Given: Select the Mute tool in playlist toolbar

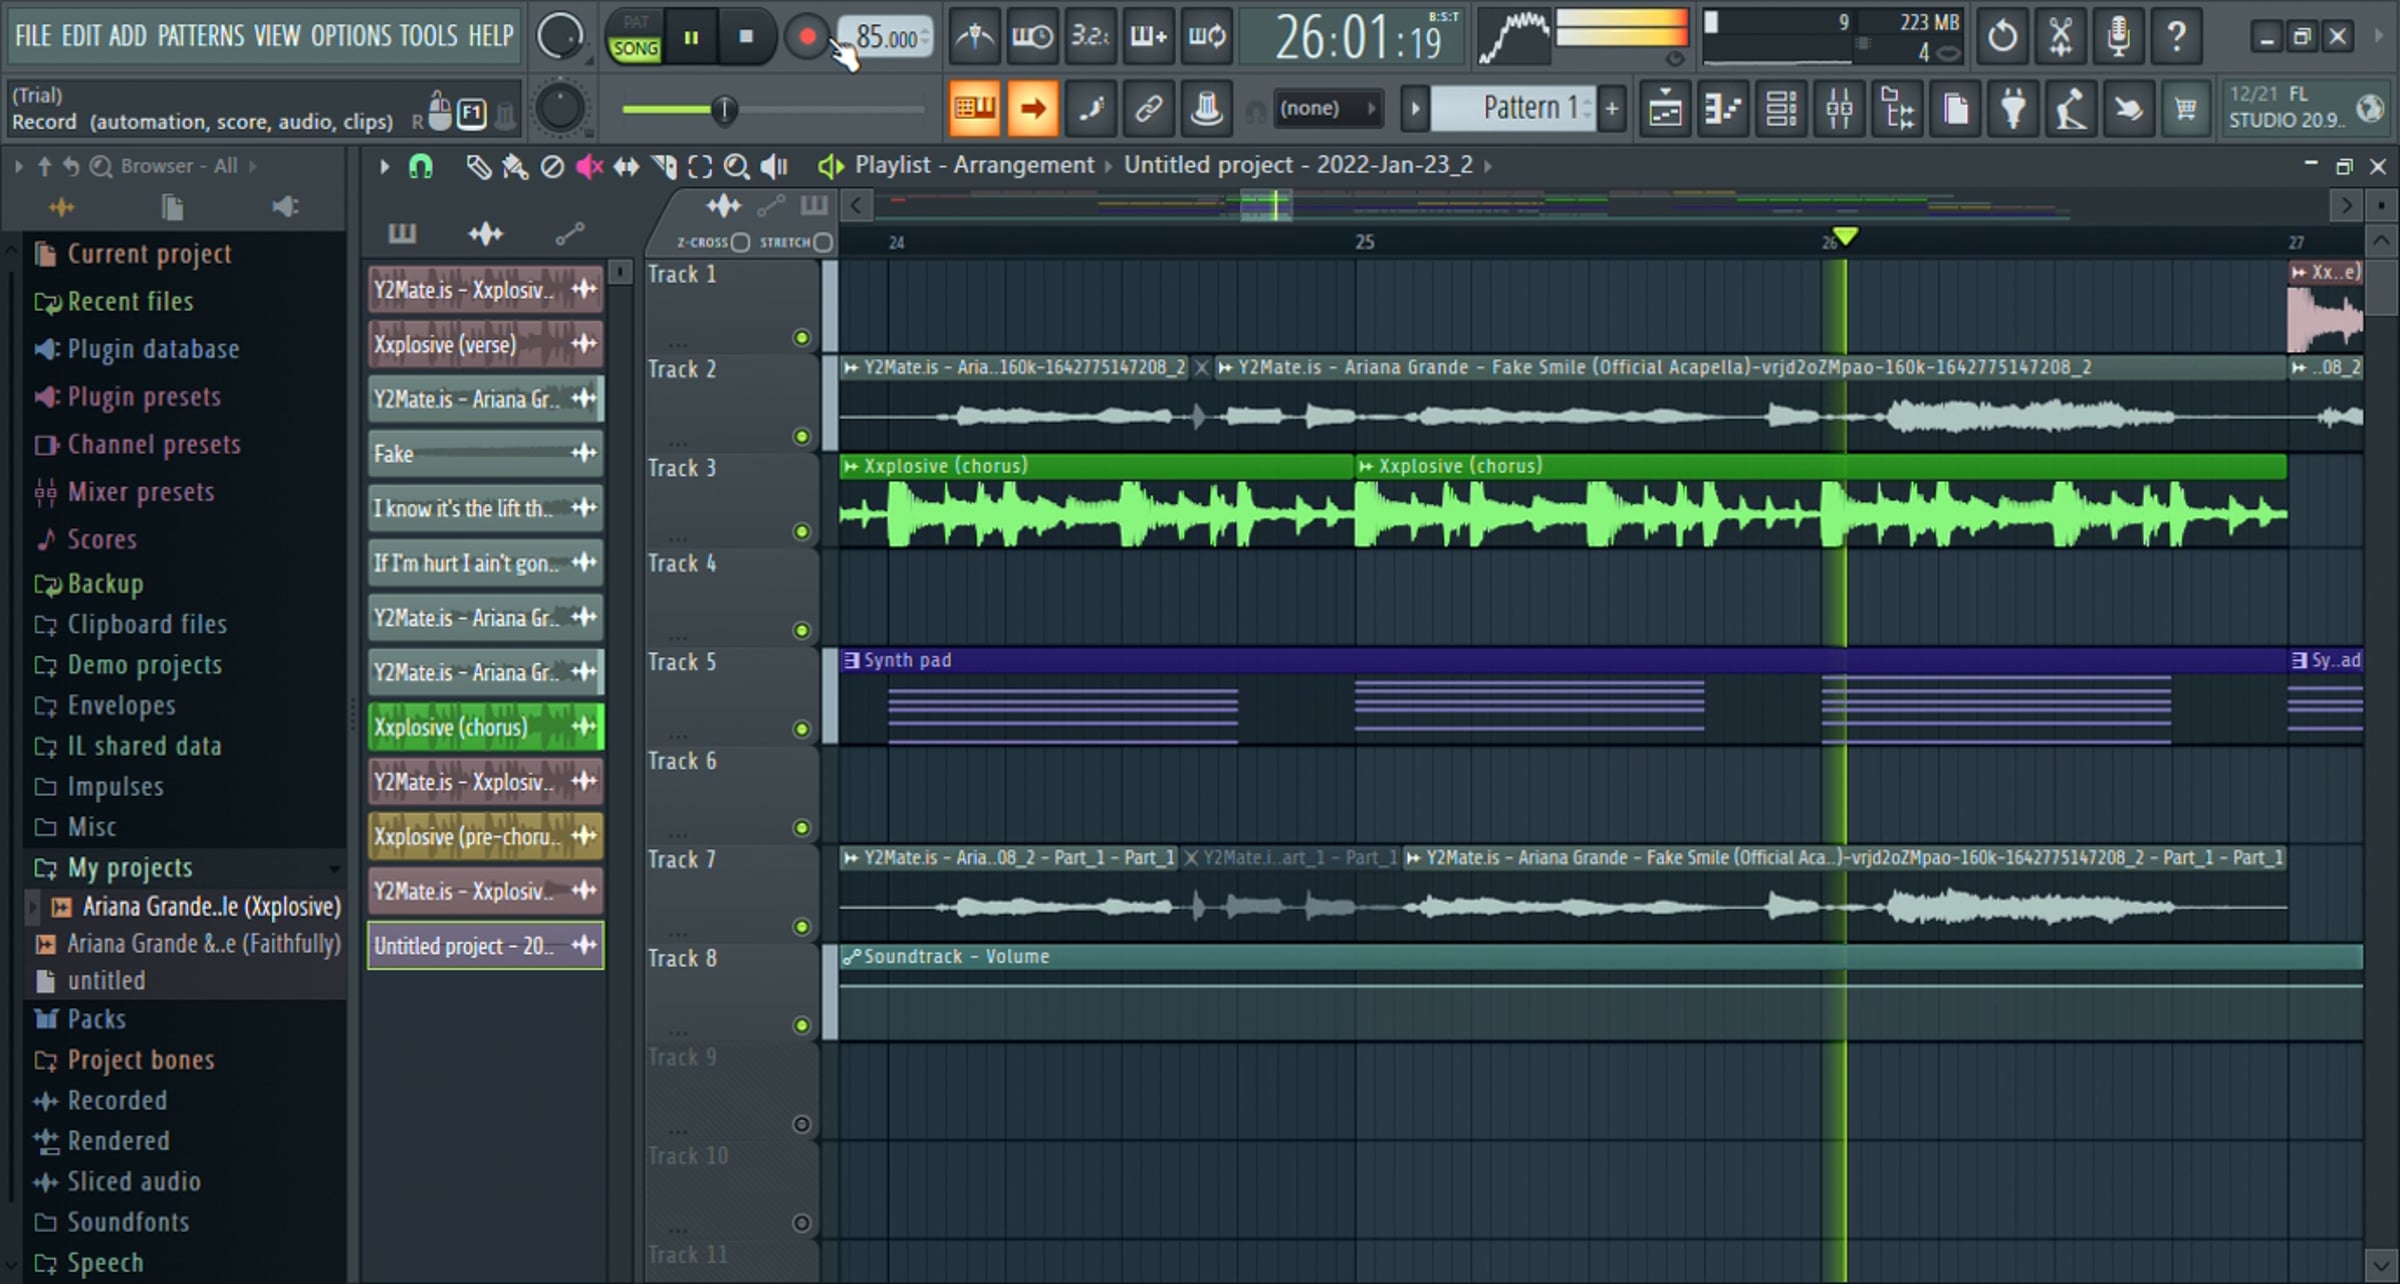Looking at the screenshot, I should click(589, 167).
